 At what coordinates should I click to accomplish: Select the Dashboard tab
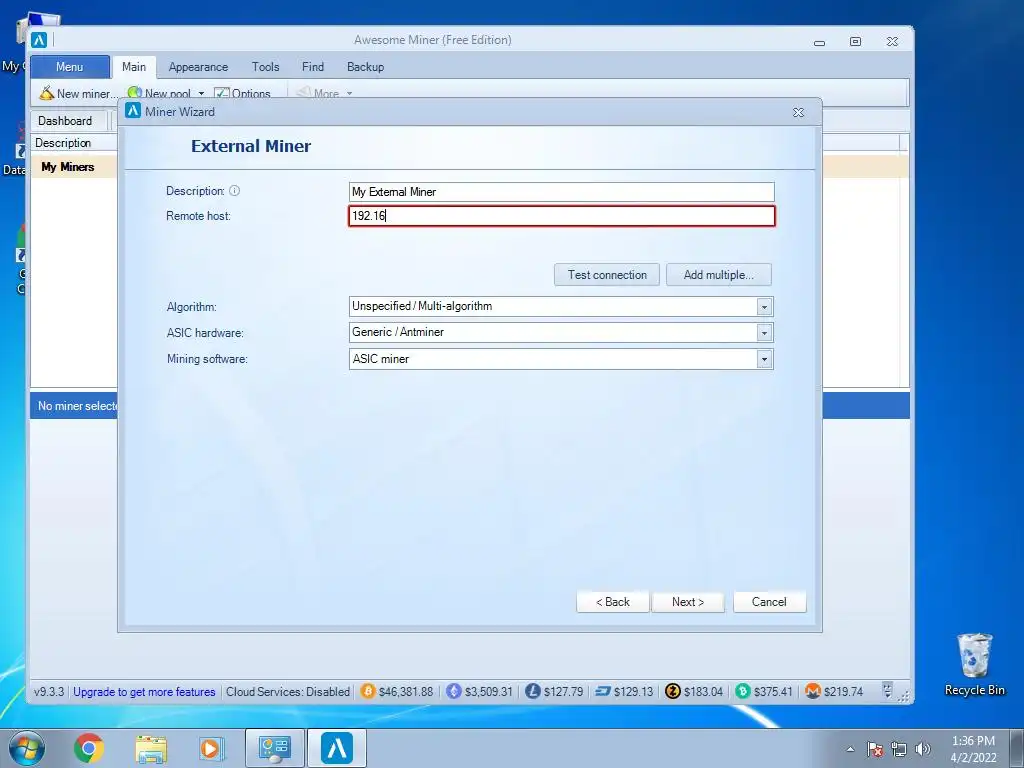65,121
